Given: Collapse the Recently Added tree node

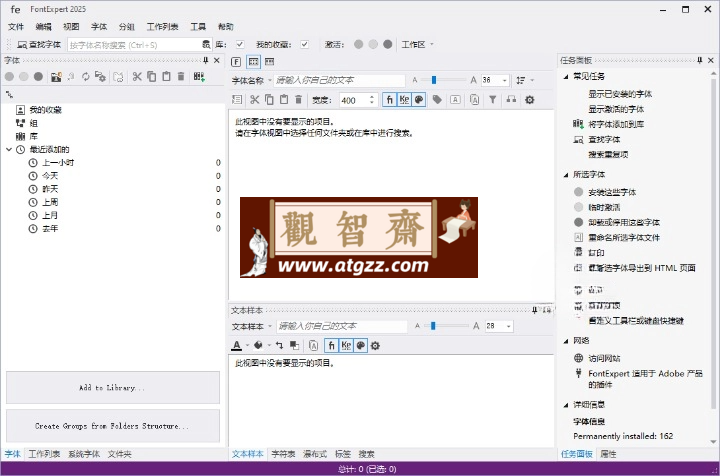Looking at the screenshot, I should pyautogui.click(x=9, y=150).
